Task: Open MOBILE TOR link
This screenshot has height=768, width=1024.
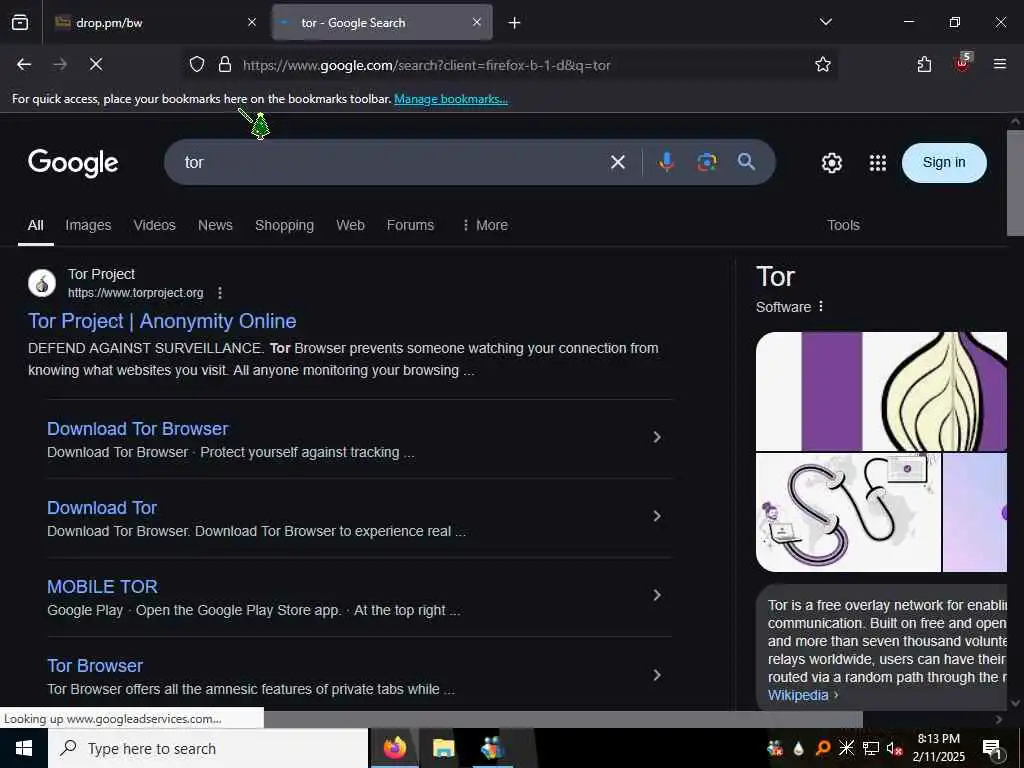Action: click(x=103, y=586)
